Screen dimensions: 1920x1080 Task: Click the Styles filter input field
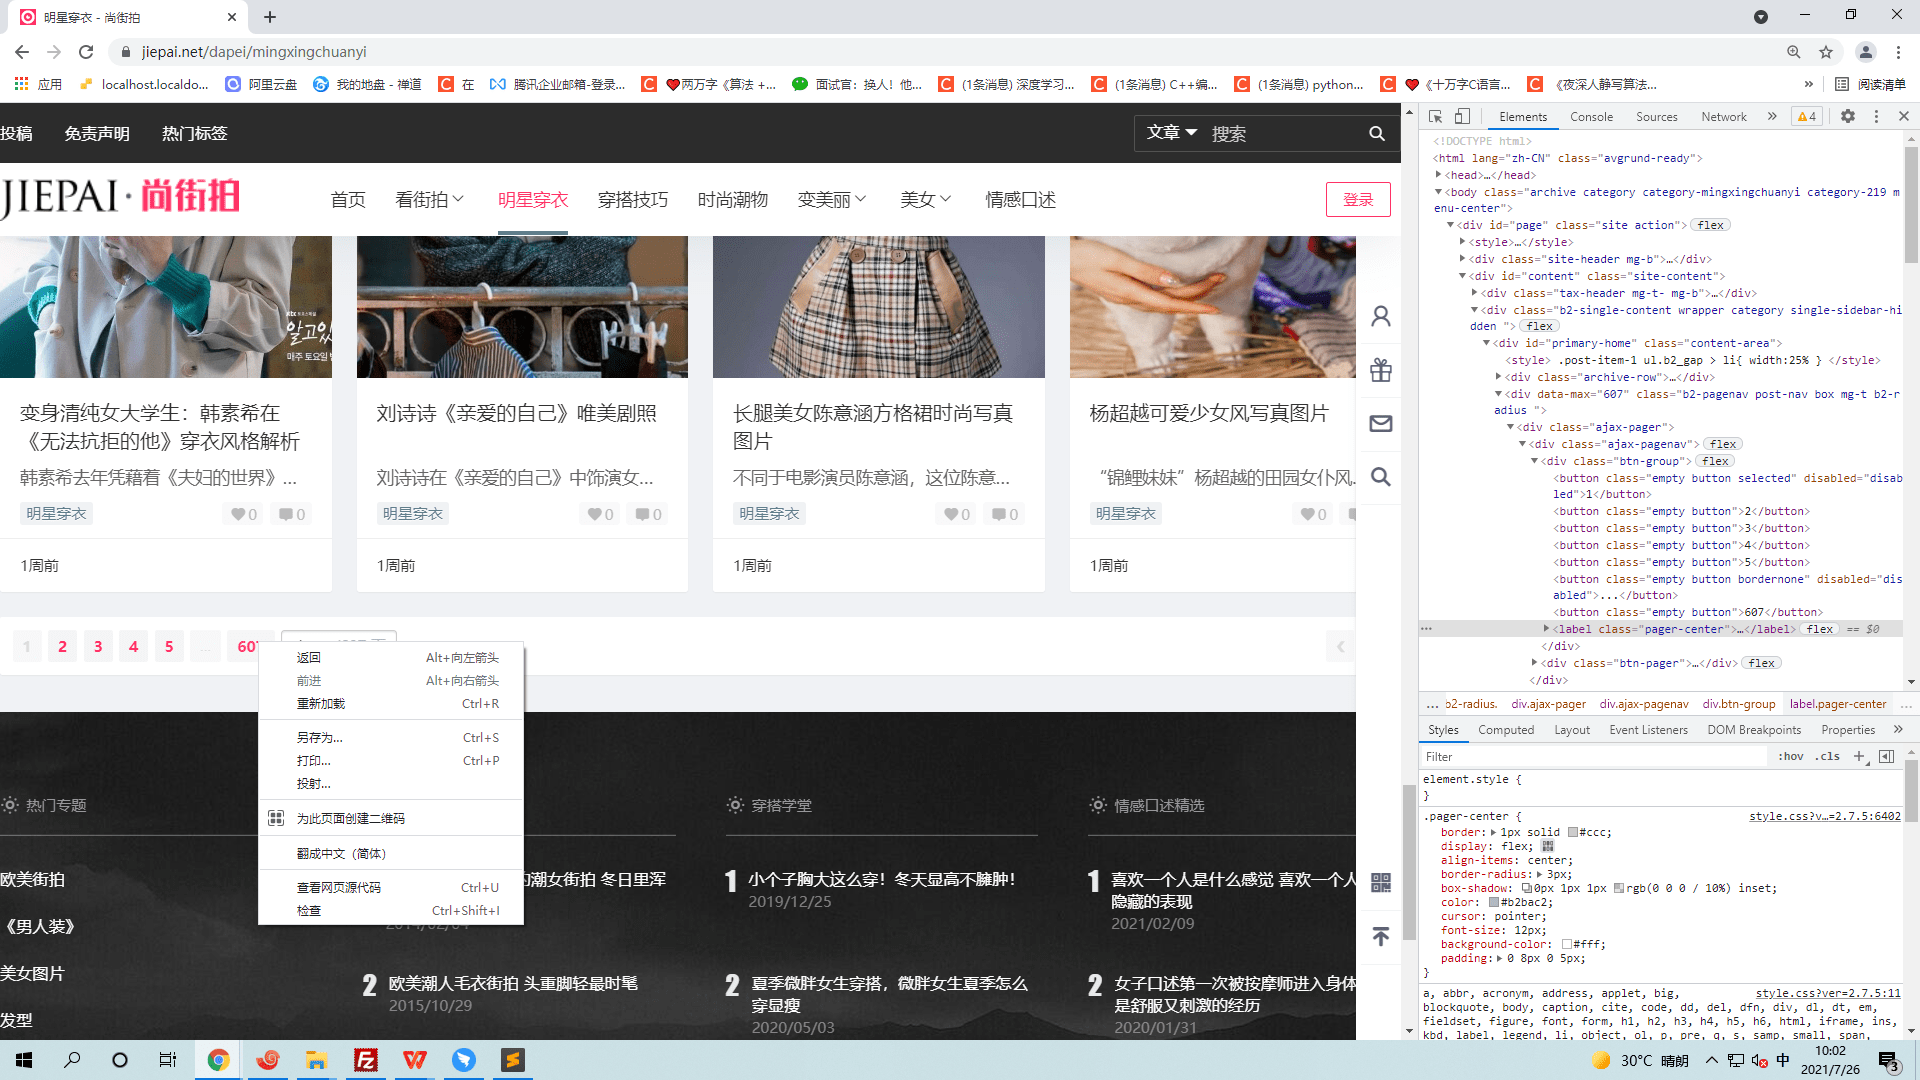pos(1595,757)
